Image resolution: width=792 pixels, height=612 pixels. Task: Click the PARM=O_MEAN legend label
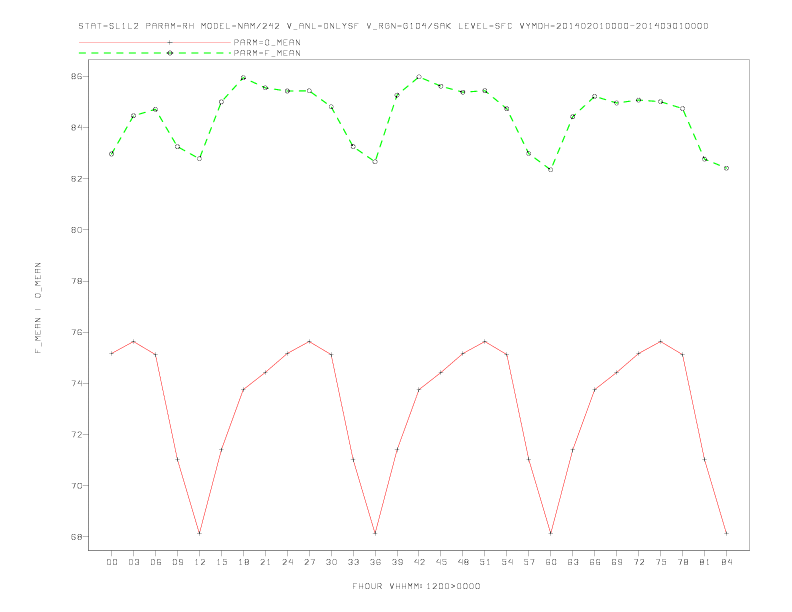tap(267, 42)
